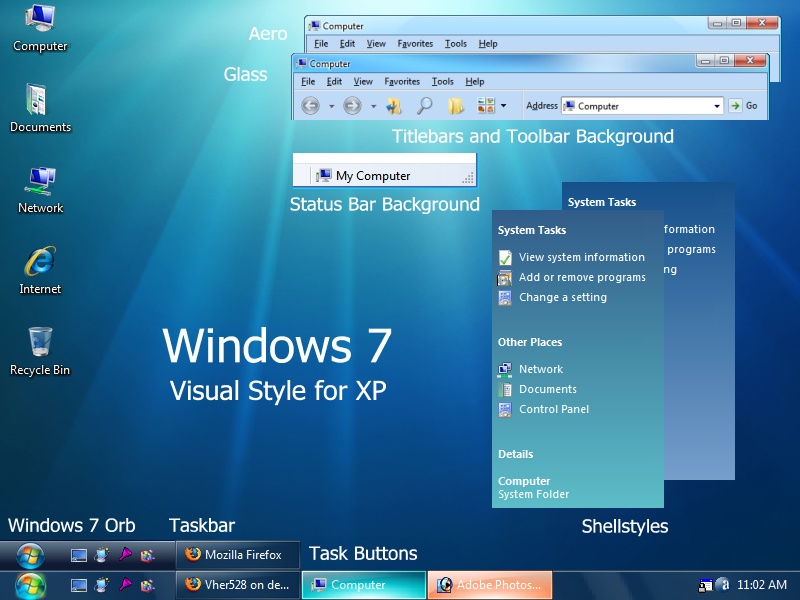800x600 pixels.
Task: Open Tools menu in Aero window
Action: coord(456,44)
